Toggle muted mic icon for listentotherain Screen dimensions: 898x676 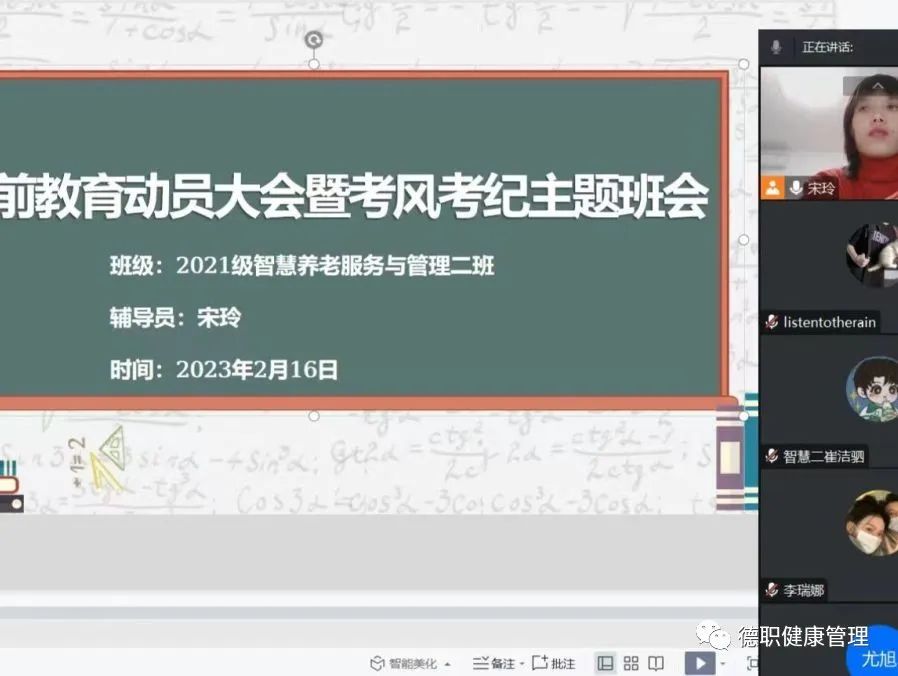[772, 322]
